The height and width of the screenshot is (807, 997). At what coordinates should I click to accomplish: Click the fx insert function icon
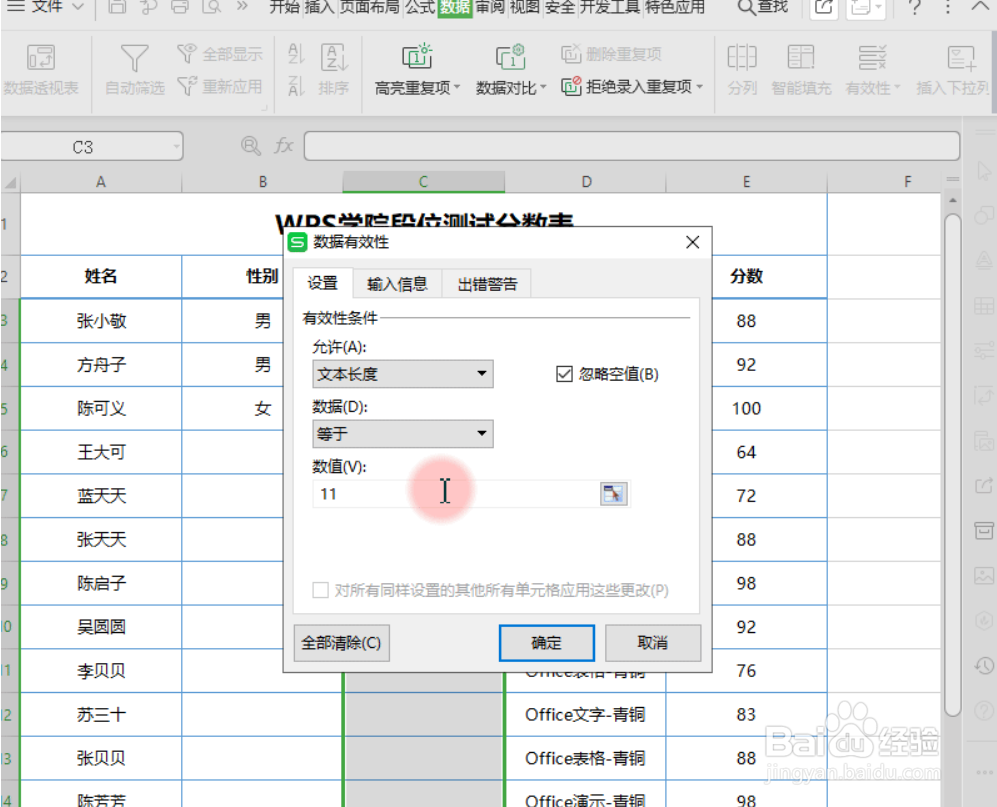[284, 146]
